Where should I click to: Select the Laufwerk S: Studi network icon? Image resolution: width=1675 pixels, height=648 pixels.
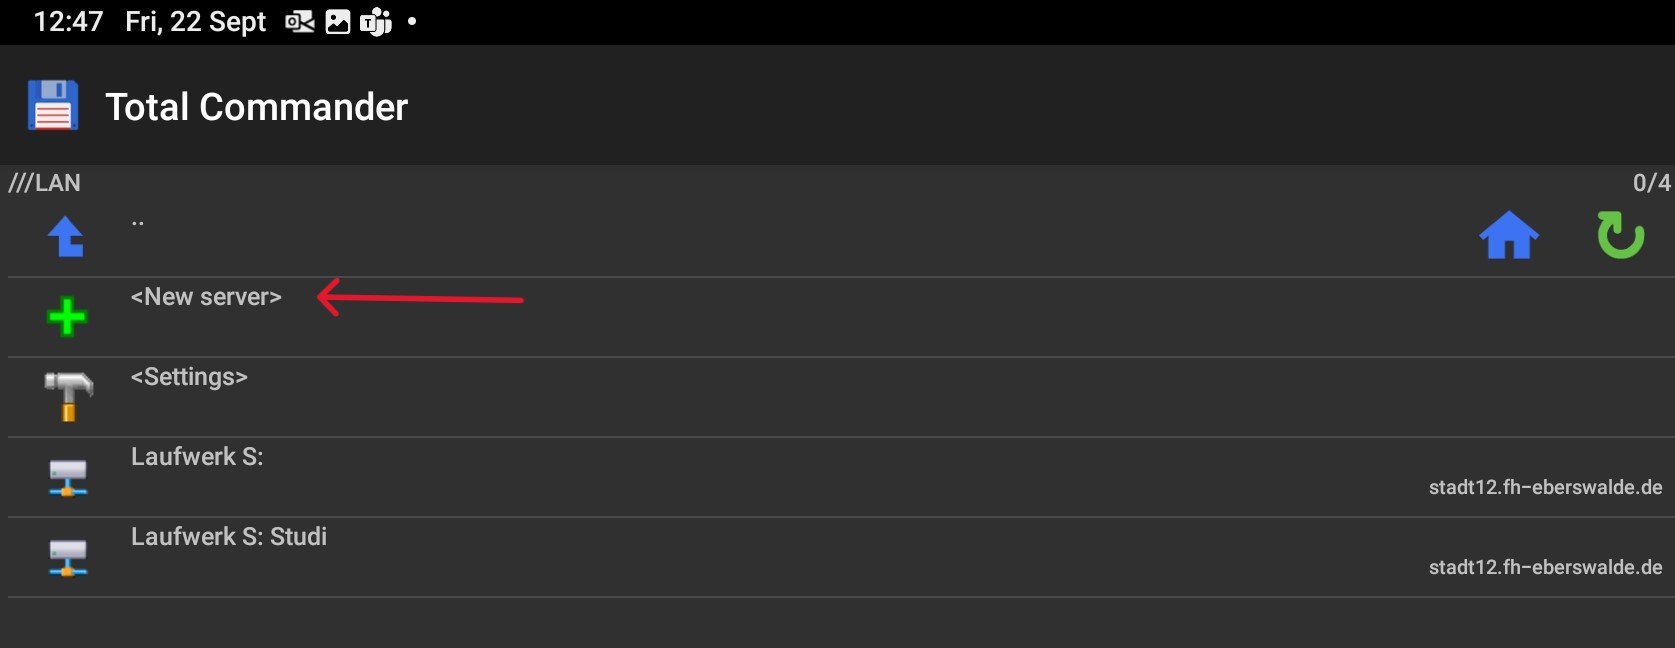pos(68,557)
